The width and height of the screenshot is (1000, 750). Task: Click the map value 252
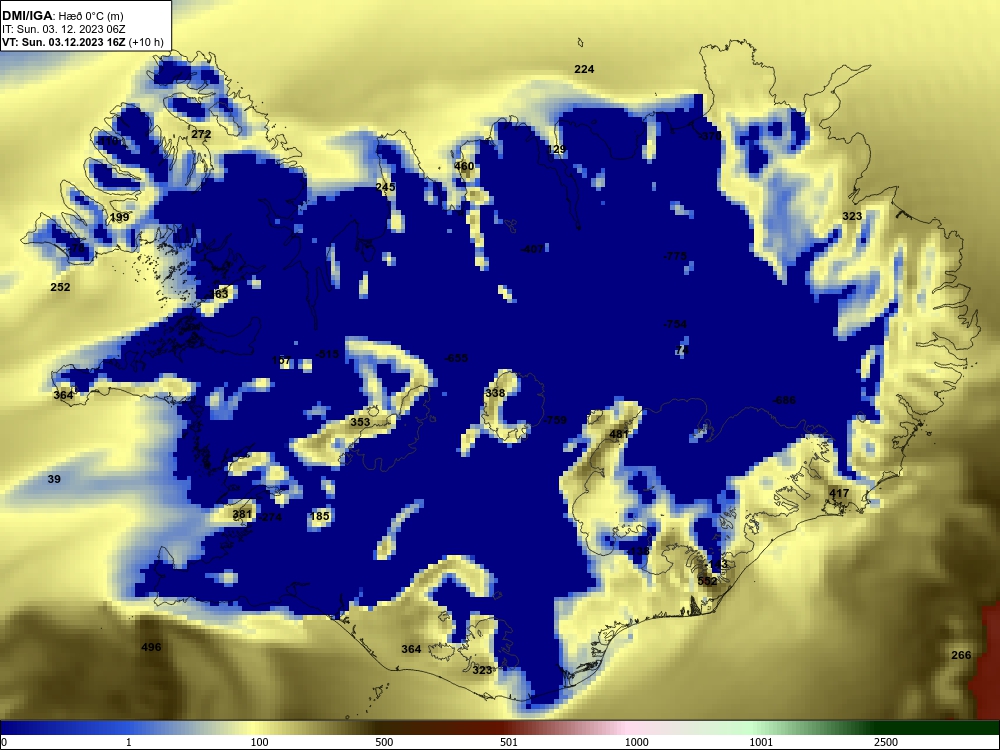pos(60,287)
